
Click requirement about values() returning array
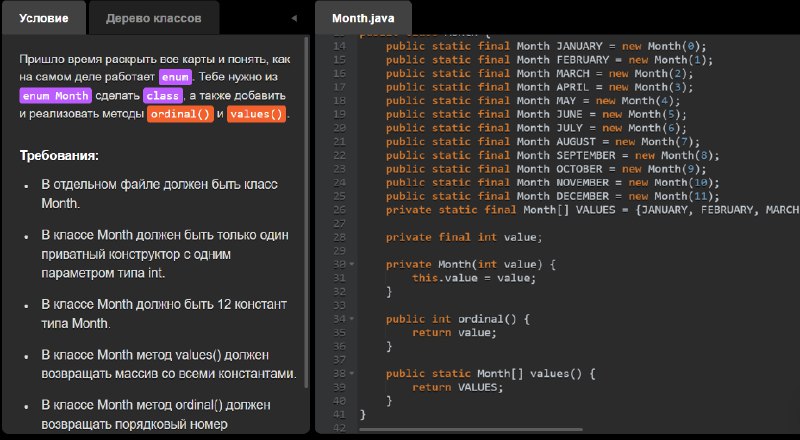[168, 364]
